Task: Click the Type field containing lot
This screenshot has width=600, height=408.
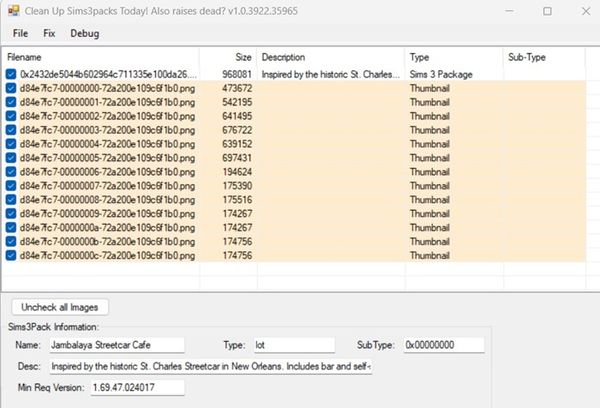Action: [x=294, y=345]
